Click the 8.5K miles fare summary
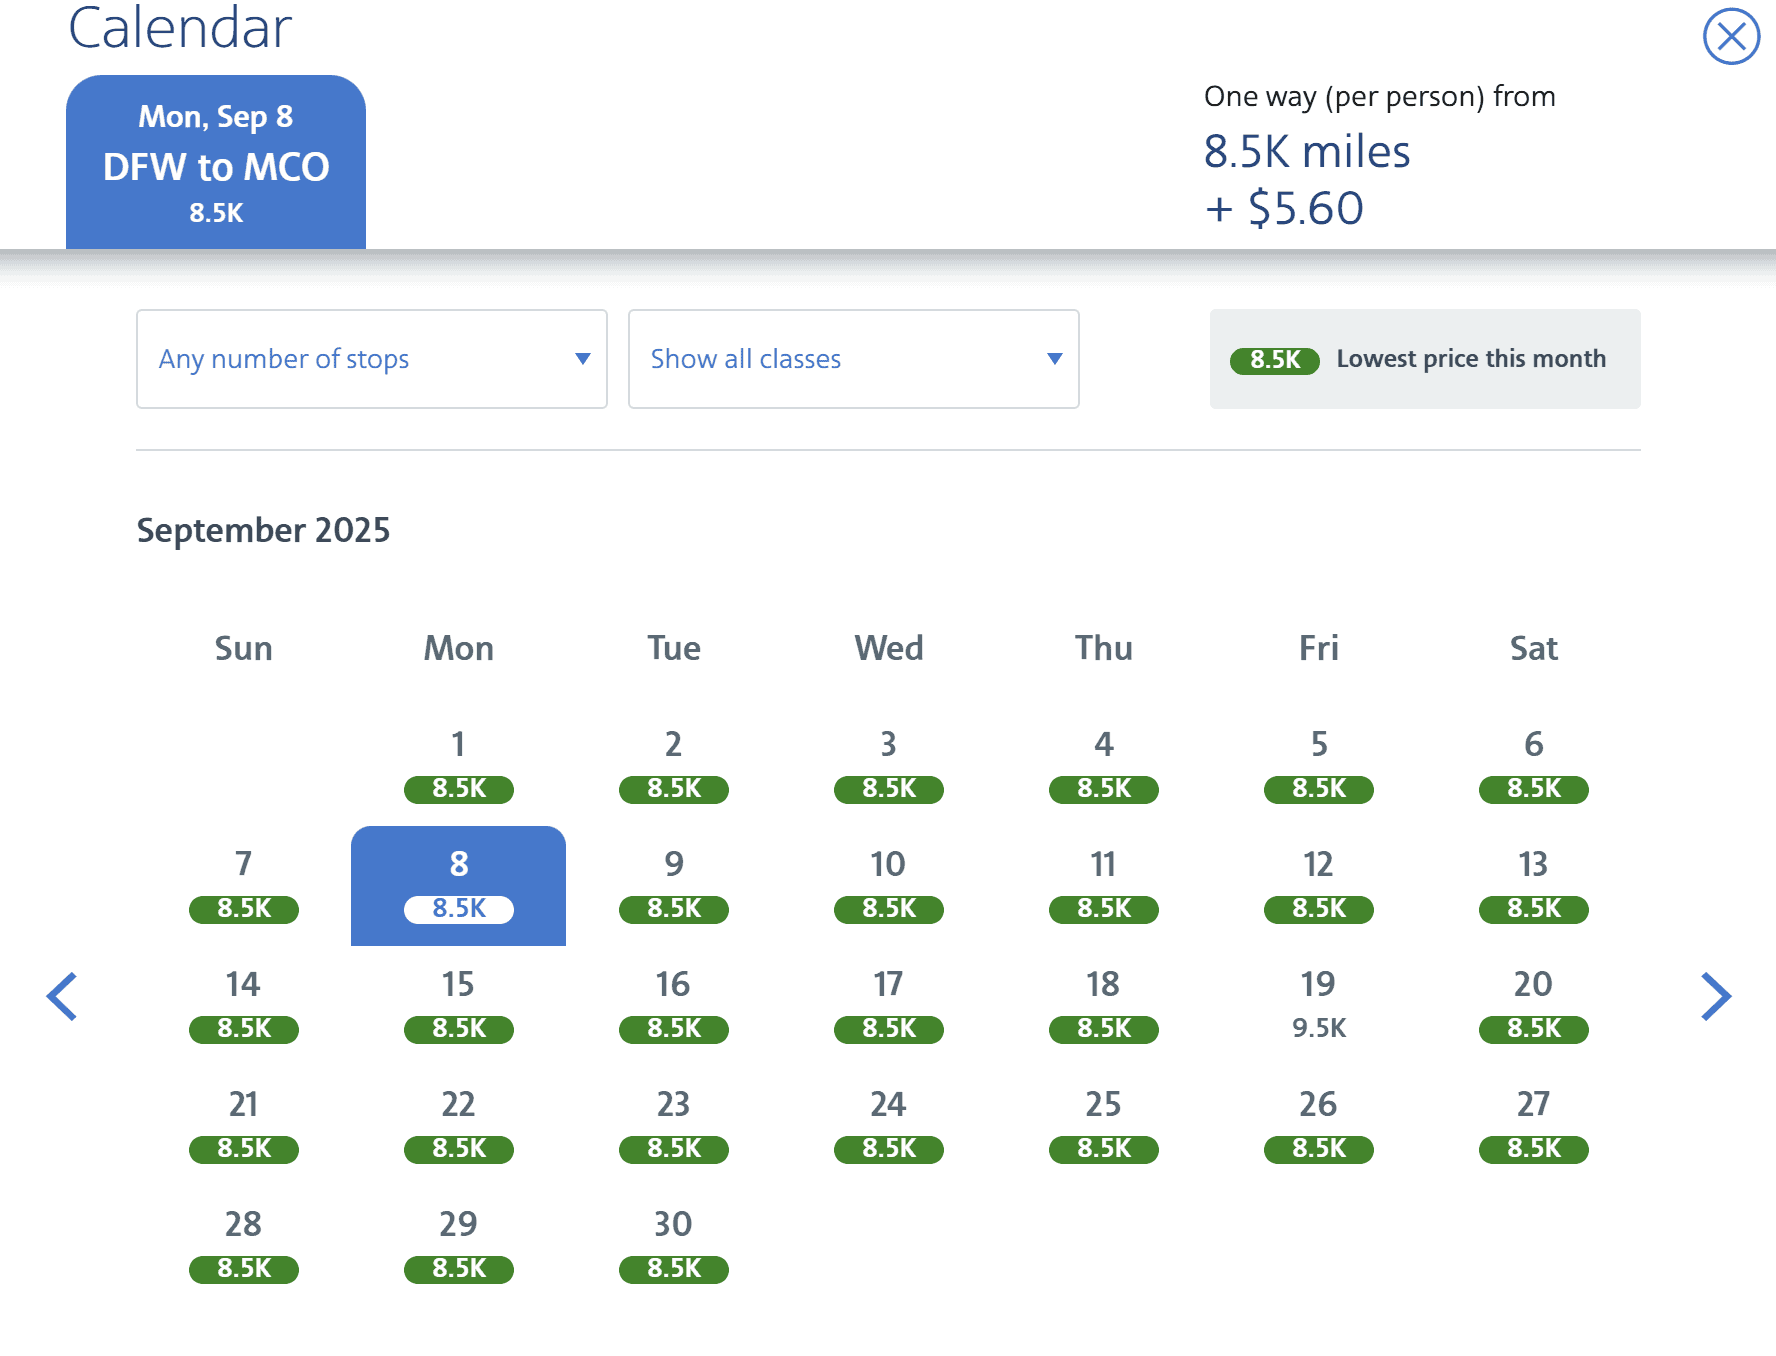Viewport: 1776px width, 1356px height. point(1307,151)
